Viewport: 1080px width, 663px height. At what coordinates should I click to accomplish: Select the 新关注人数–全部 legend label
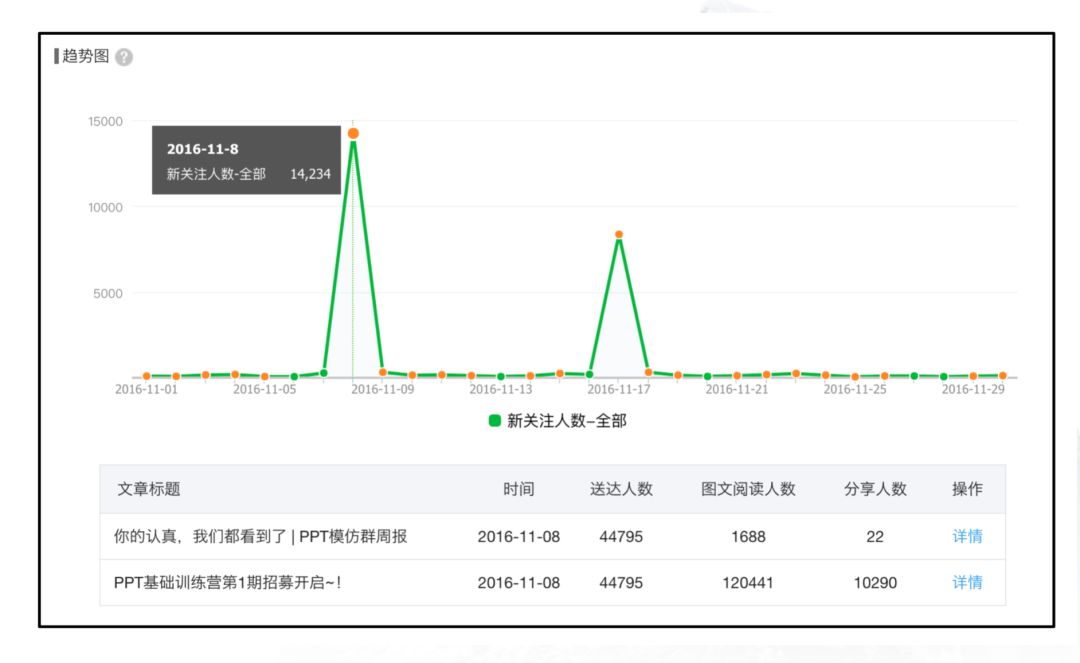(567, 421)
